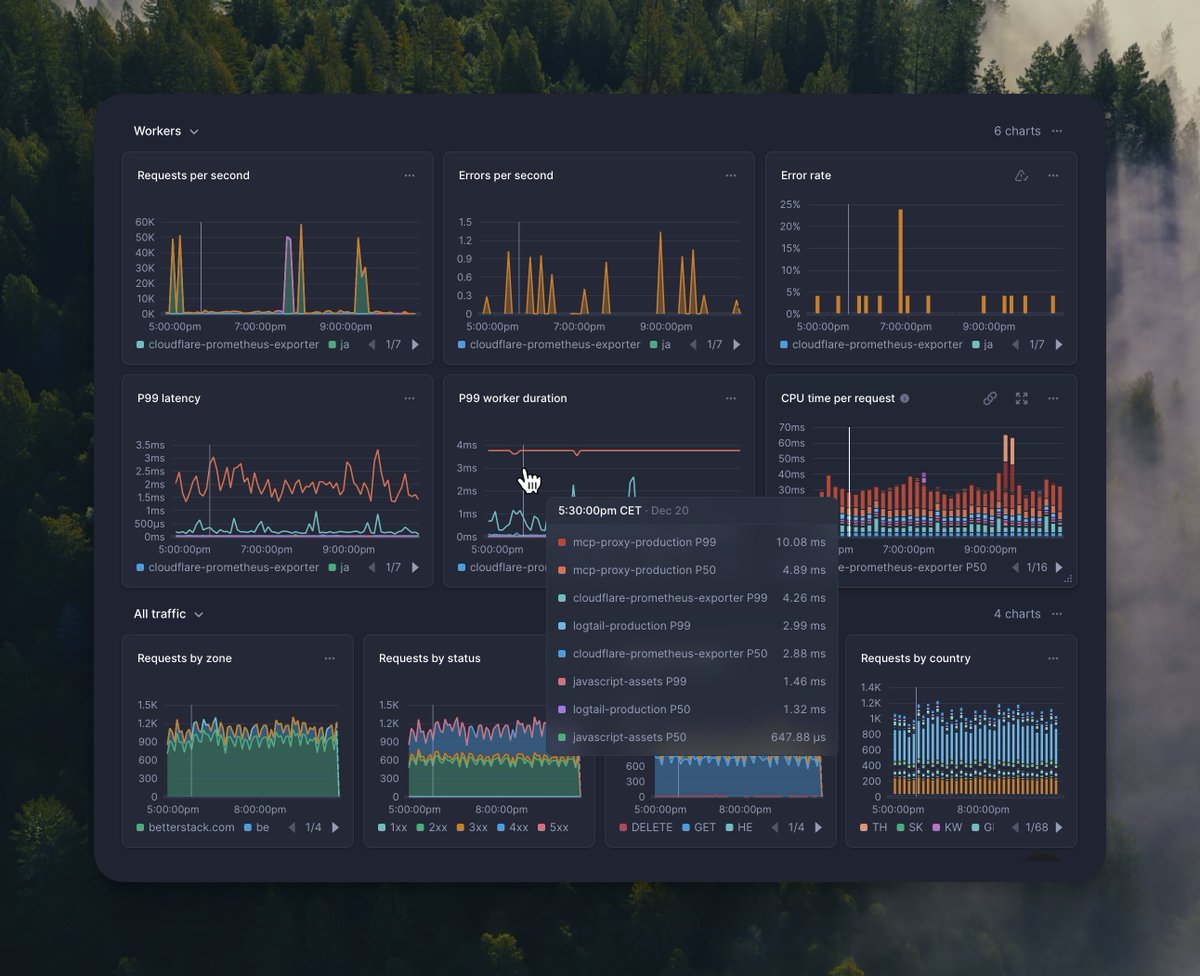Viewport: 1200px width, 976px height.
Task: Collapse the Workers section chevron
Action: (x=194, y=132)
